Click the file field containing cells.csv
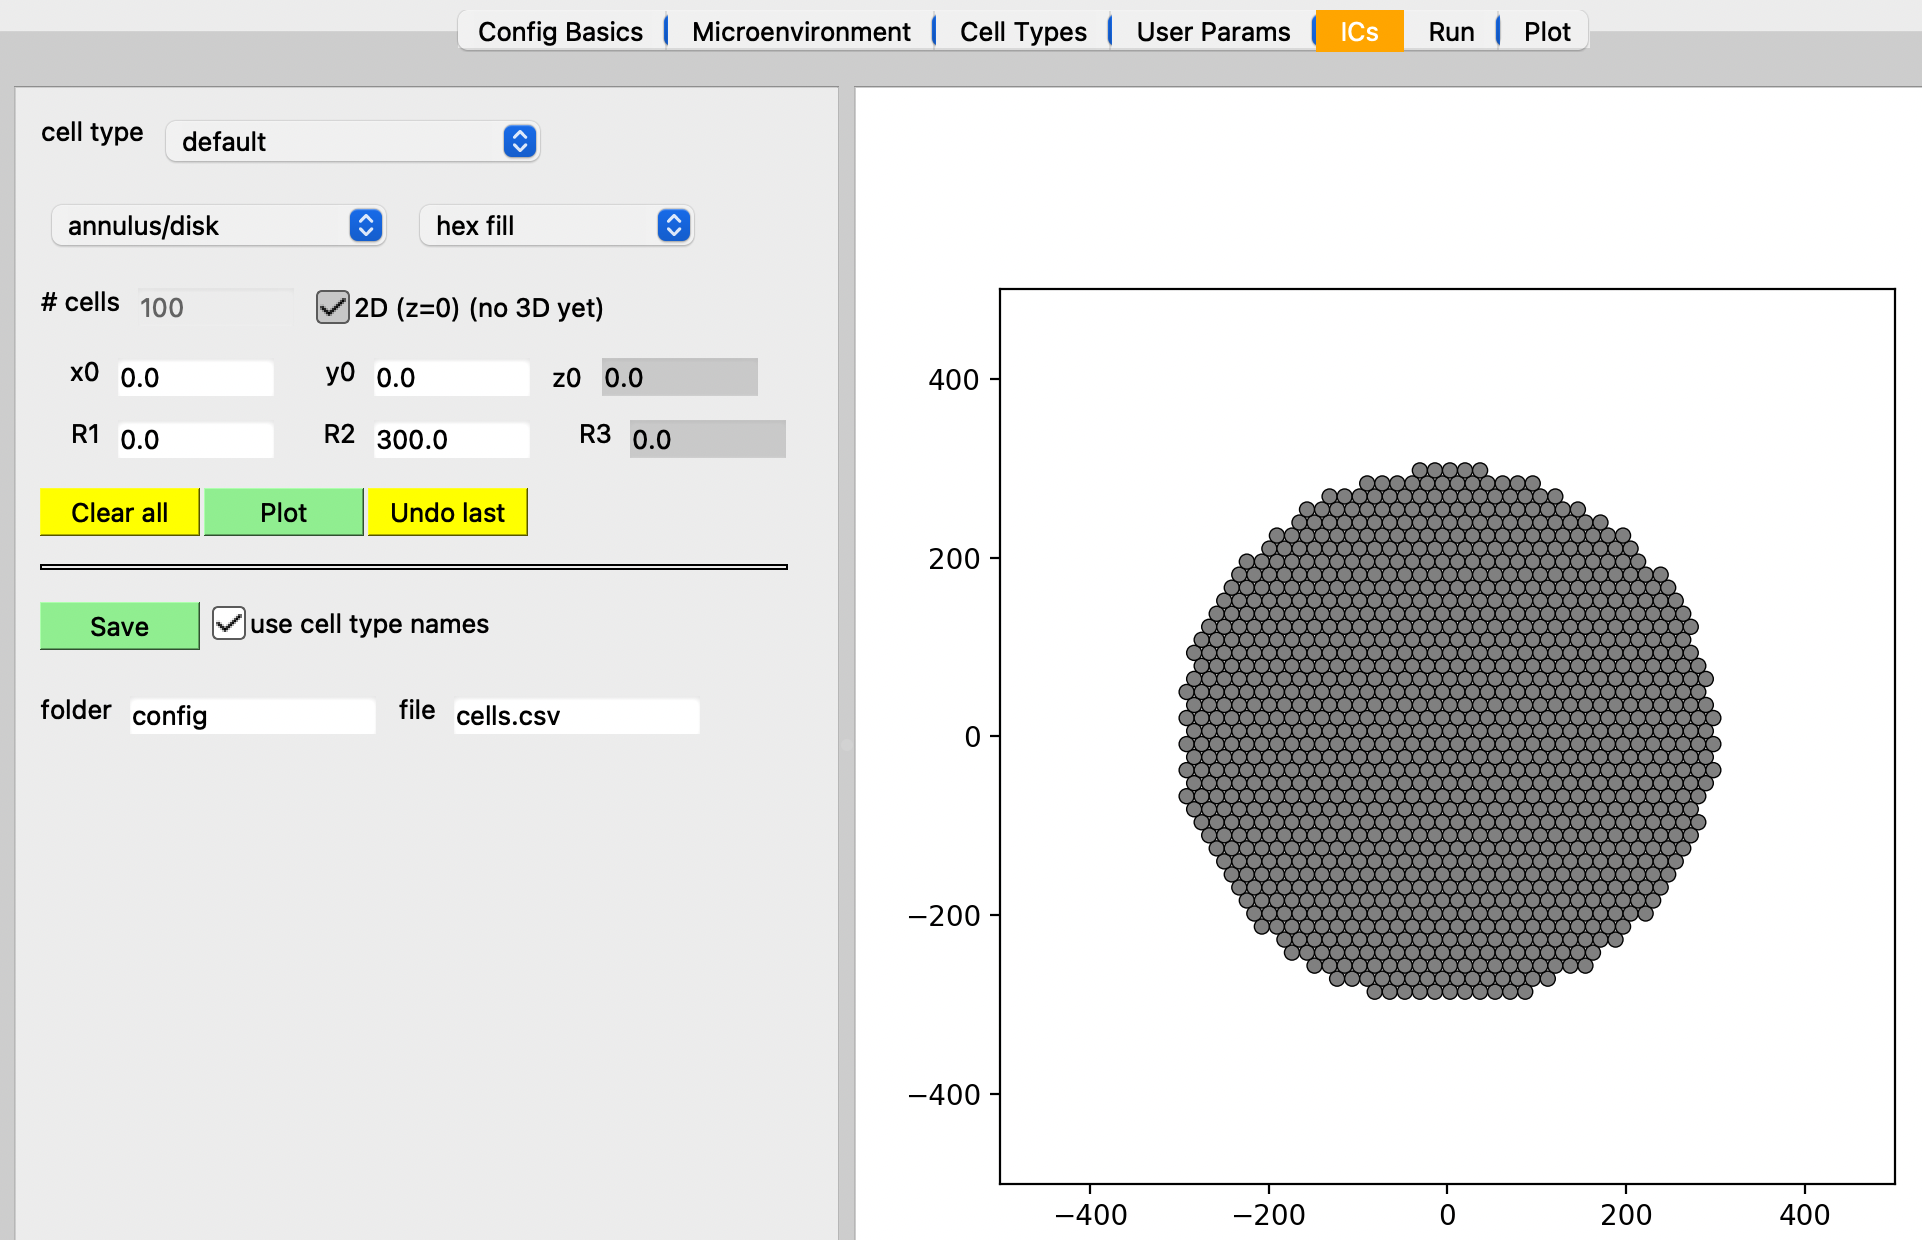Viewport: 1922px width, 1240px height. (x=576, y=716)
